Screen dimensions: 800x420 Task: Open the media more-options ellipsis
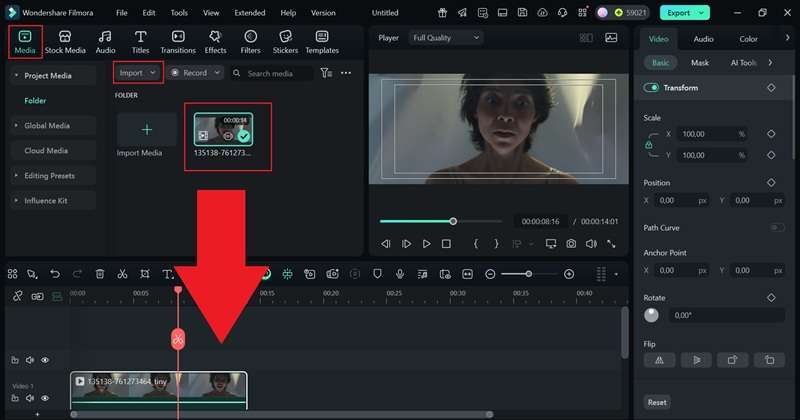tap(346, 73)
